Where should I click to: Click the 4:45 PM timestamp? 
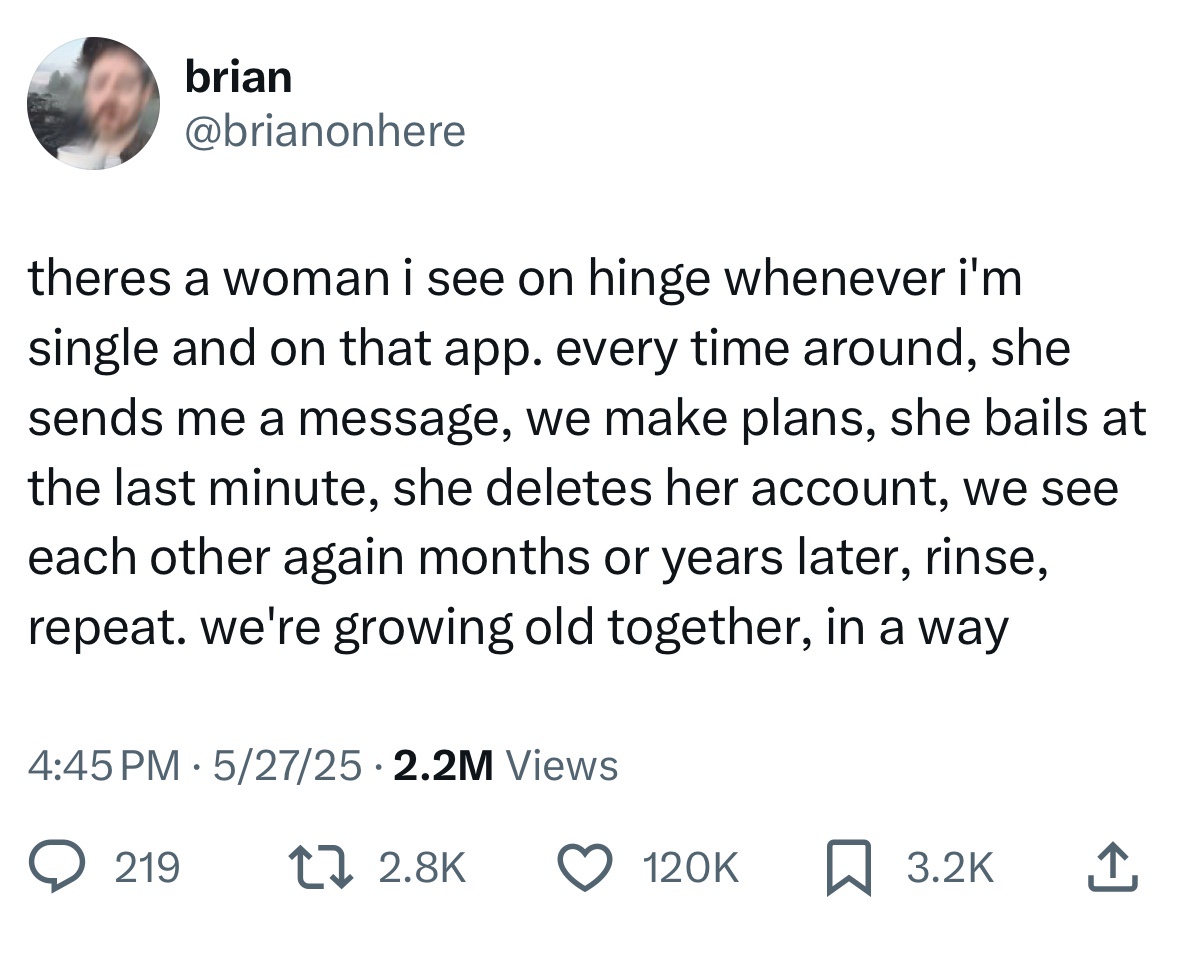(x=98, y=766)
